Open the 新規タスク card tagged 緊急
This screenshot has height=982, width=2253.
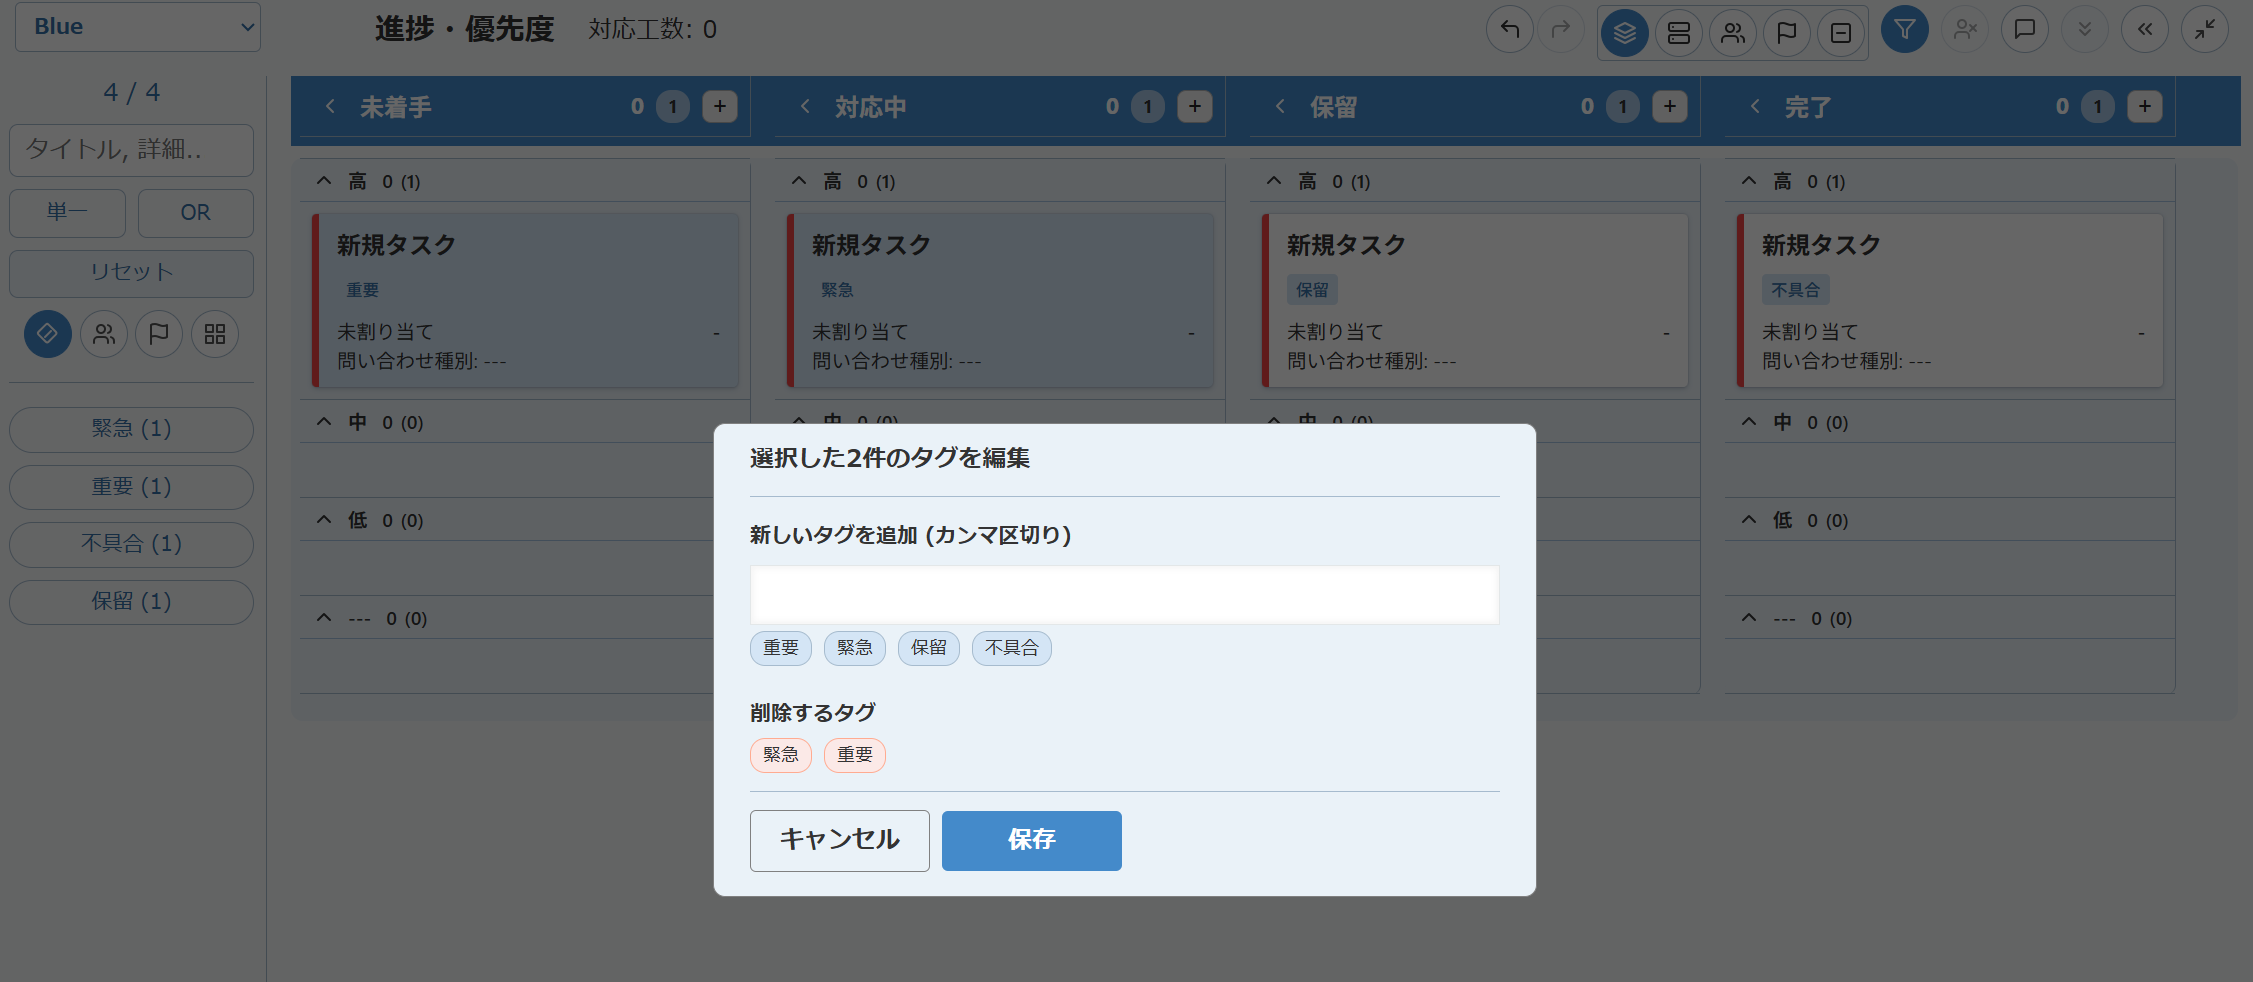[x=1000, y=300]
